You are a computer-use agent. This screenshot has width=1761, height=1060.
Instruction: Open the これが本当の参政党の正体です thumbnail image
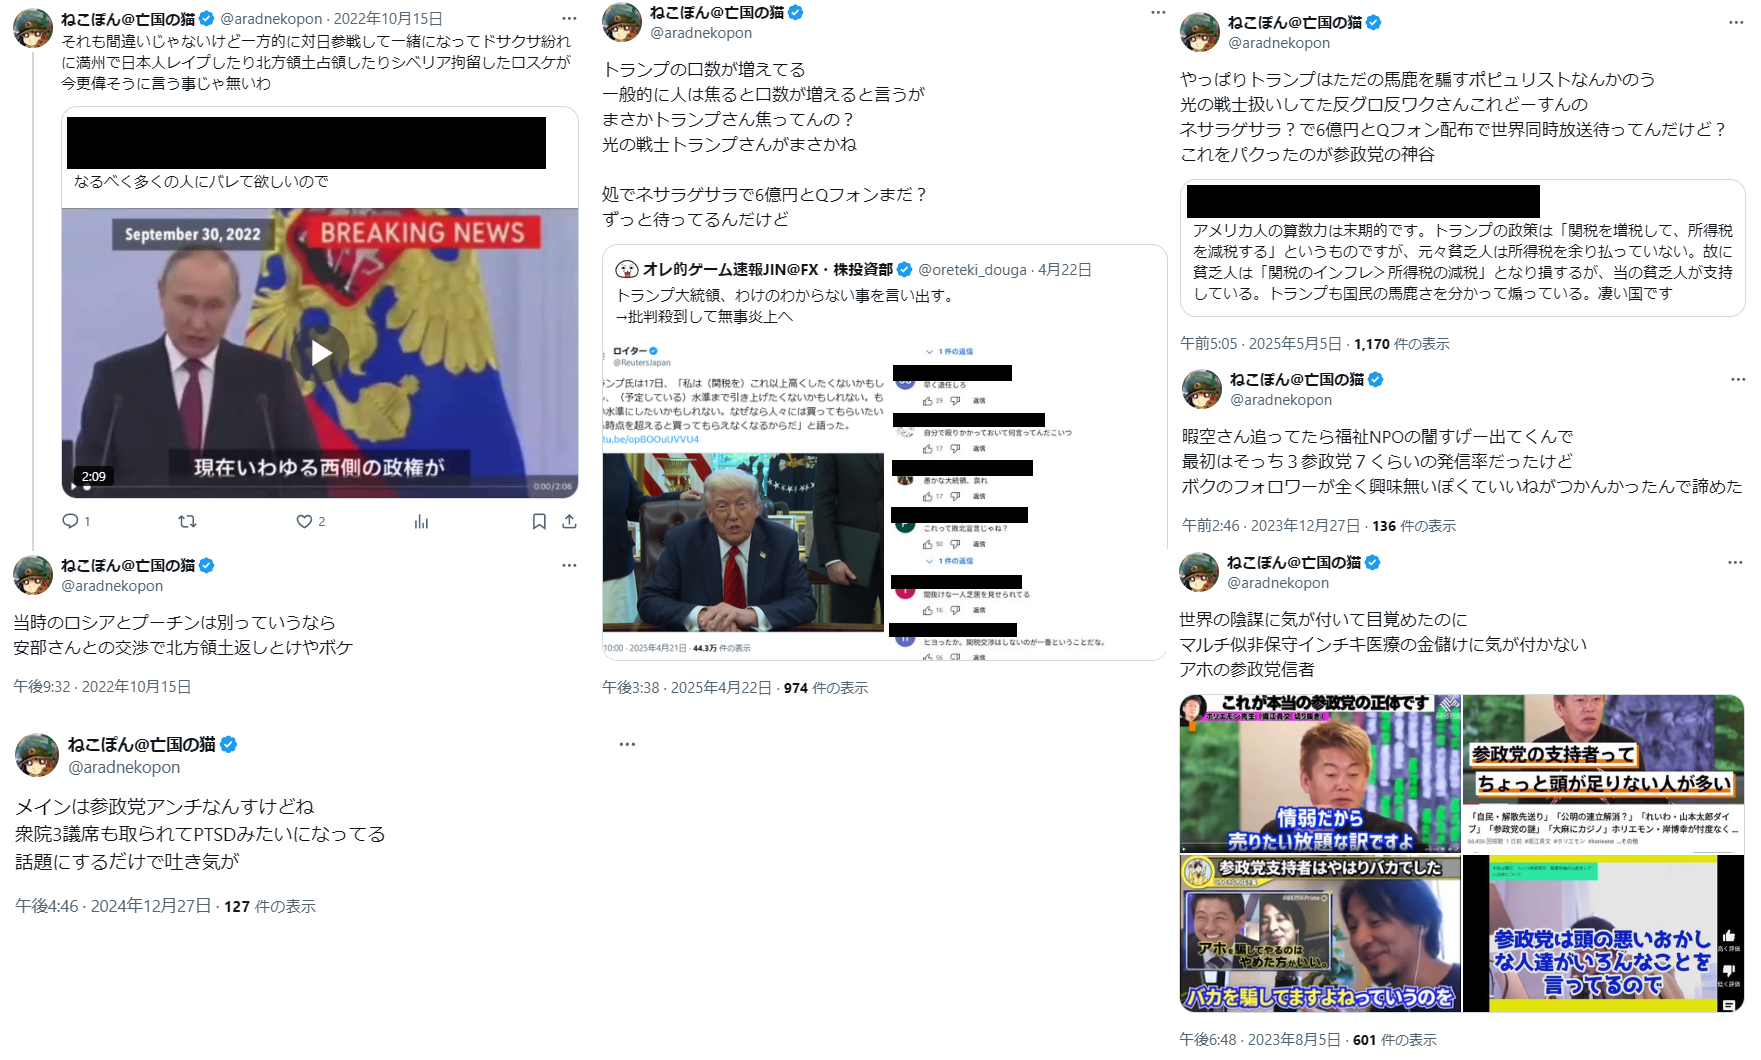point(1320,773)
